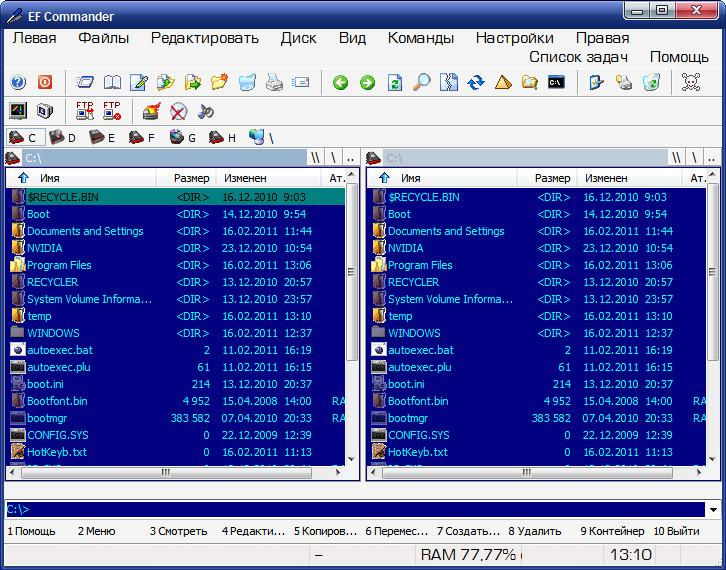Click right panel horizontal scrollbar thumb
Screen dimensions: 726x570
527,473
